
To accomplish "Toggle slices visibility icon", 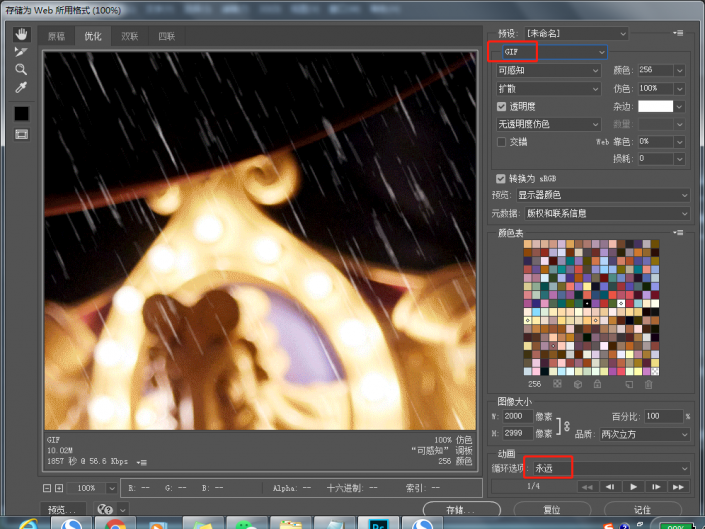I will pos(21,134).
